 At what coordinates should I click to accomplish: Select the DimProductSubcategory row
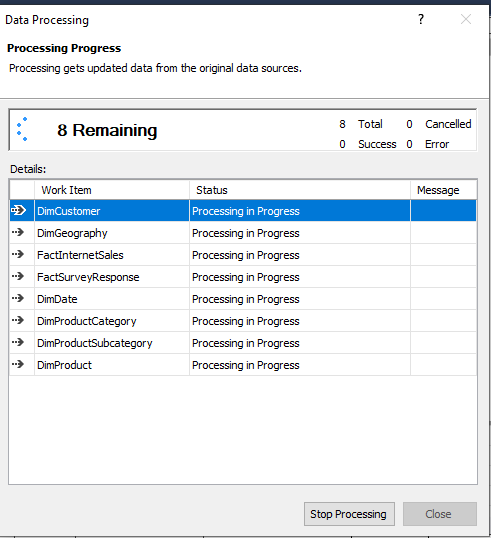[243, 342]
